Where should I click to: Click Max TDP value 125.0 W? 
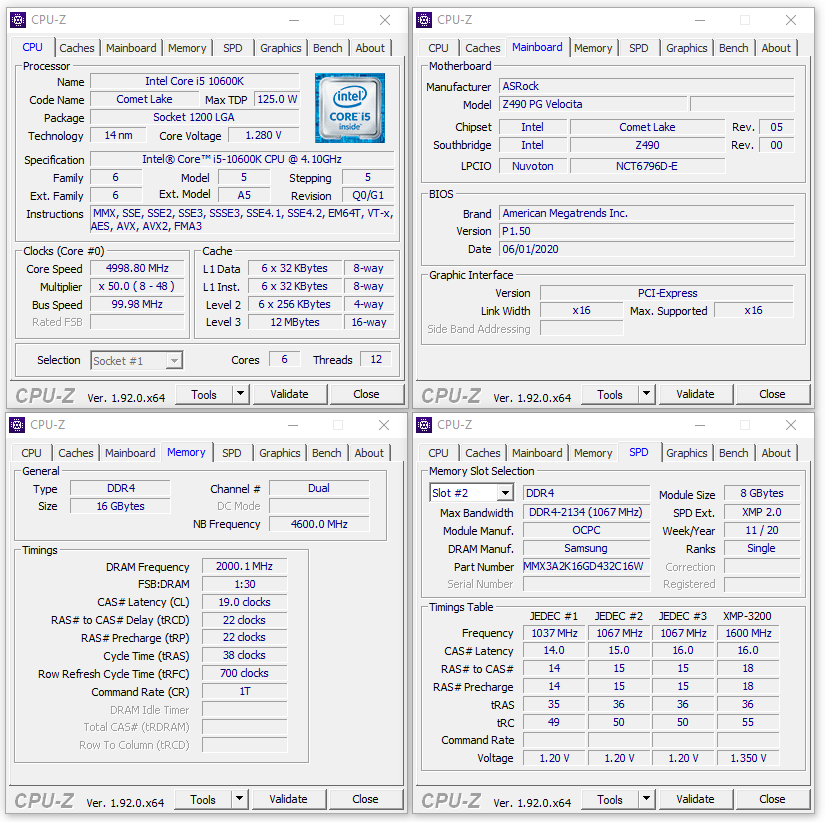(277, 99)
